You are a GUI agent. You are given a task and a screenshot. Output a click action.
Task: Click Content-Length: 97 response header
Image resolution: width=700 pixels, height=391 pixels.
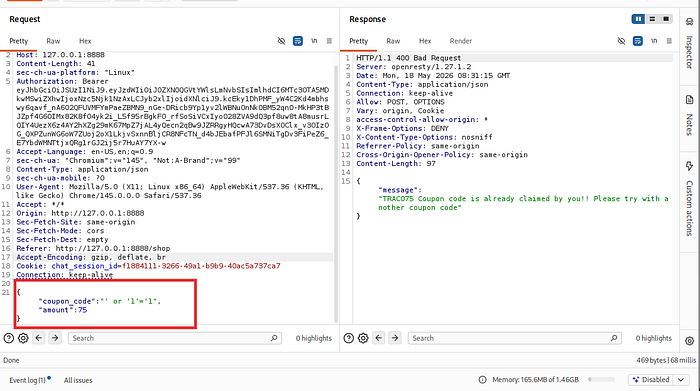pyautogui.click(x=396, y=164)
